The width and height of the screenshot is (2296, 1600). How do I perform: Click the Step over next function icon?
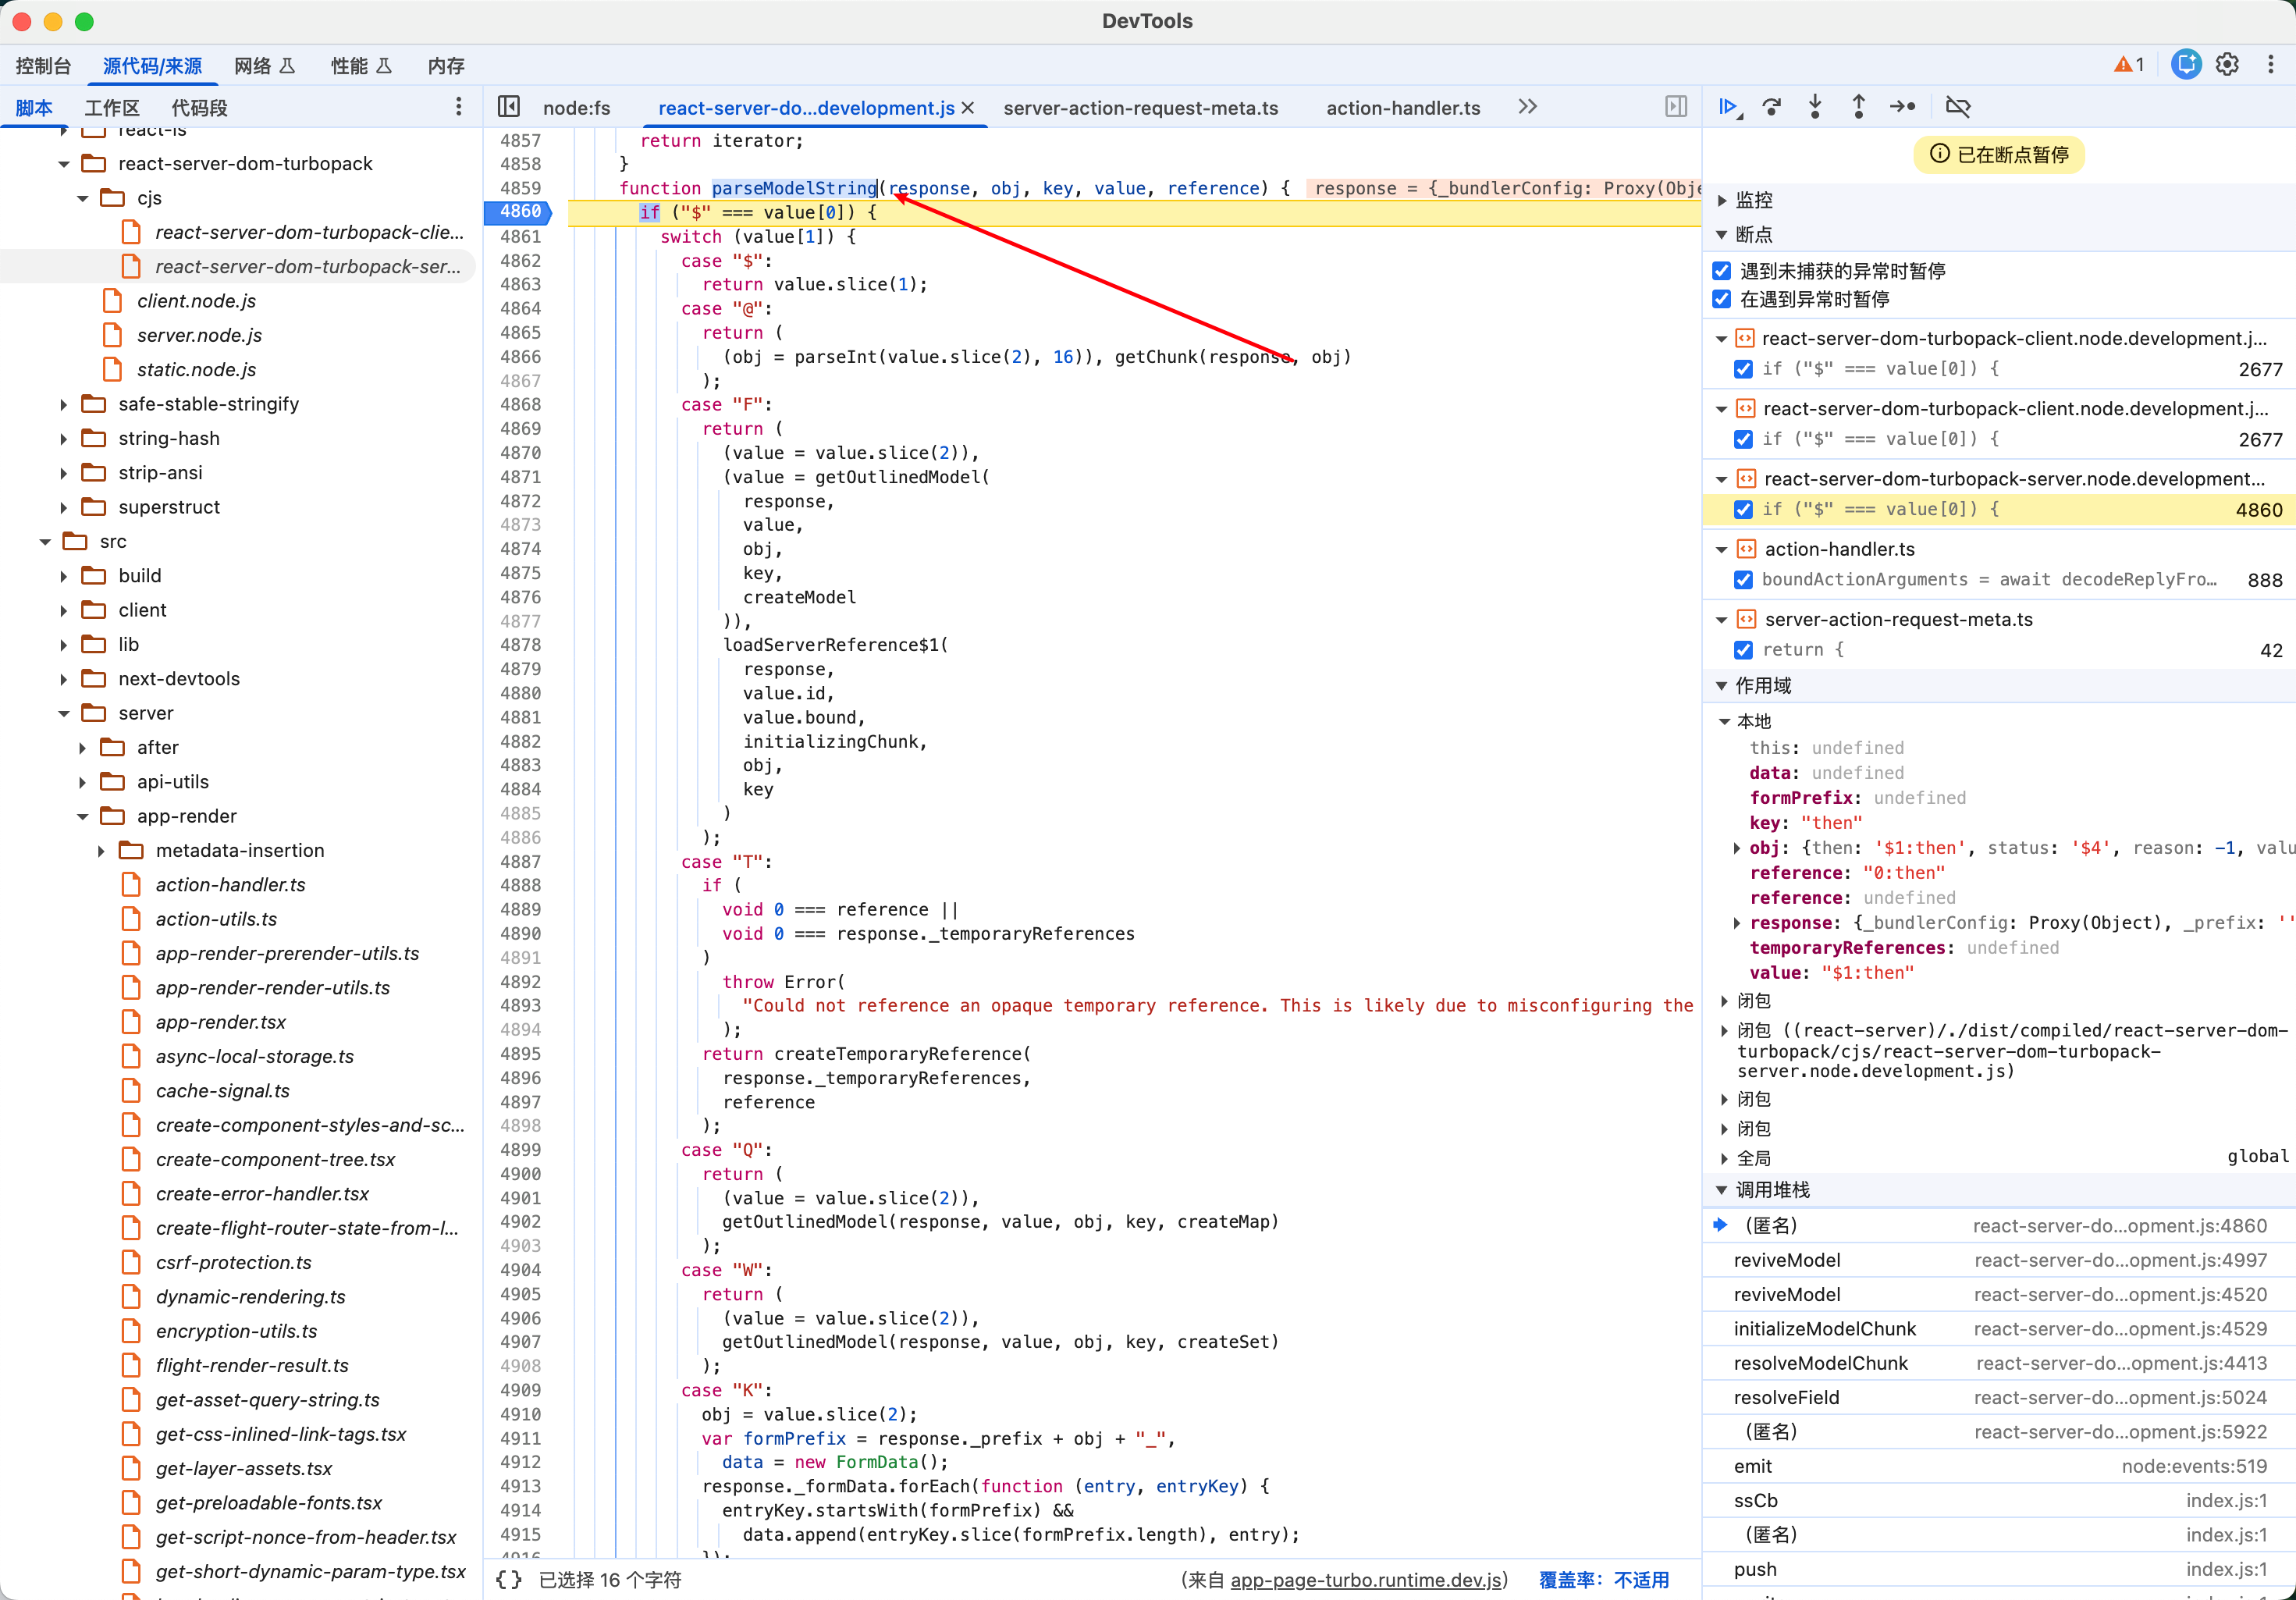click(1772, 107)
